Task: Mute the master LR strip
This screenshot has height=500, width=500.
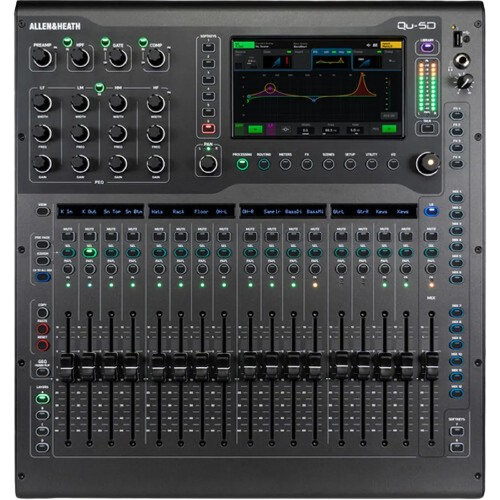Action: point(431,236)
